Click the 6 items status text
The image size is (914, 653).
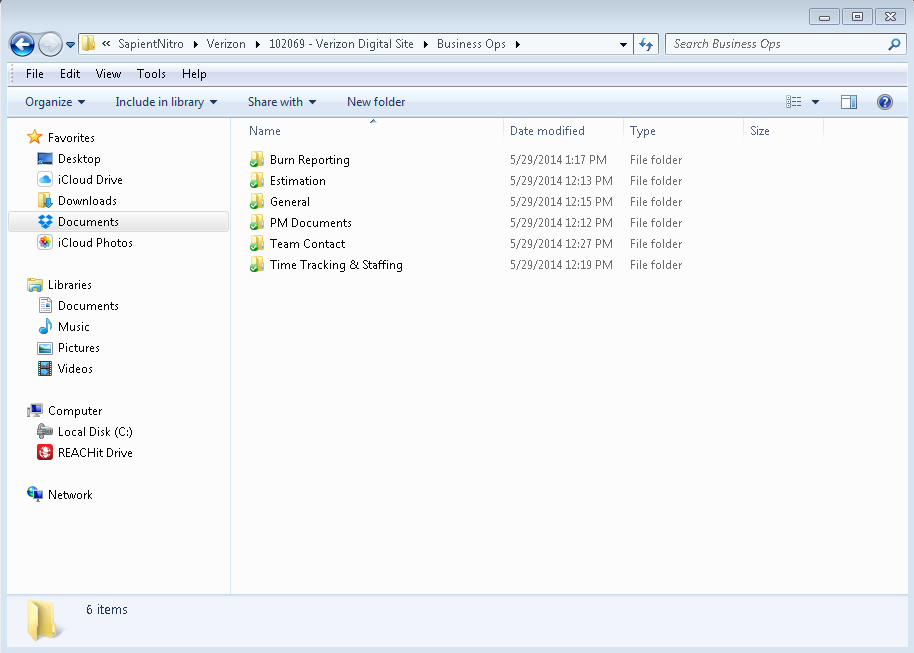click(107, 609)
